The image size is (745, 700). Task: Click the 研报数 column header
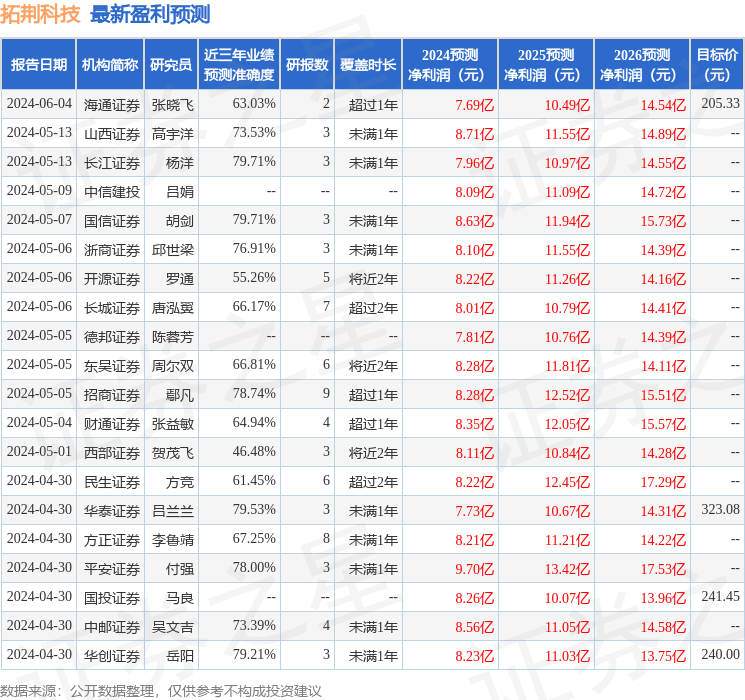coord(307,65)
